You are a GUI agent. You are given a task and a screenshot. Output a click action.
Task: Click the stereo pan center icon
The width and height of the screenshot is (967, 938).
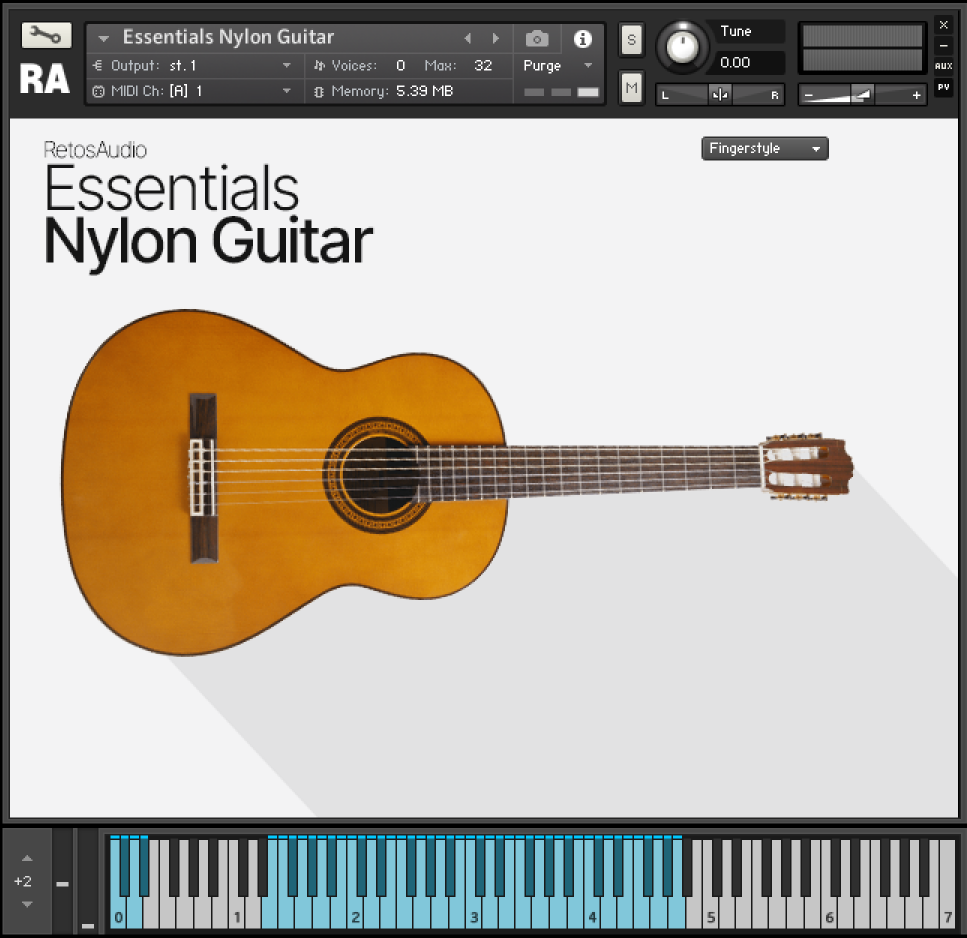pyautogui.click(x=720, y=95)
